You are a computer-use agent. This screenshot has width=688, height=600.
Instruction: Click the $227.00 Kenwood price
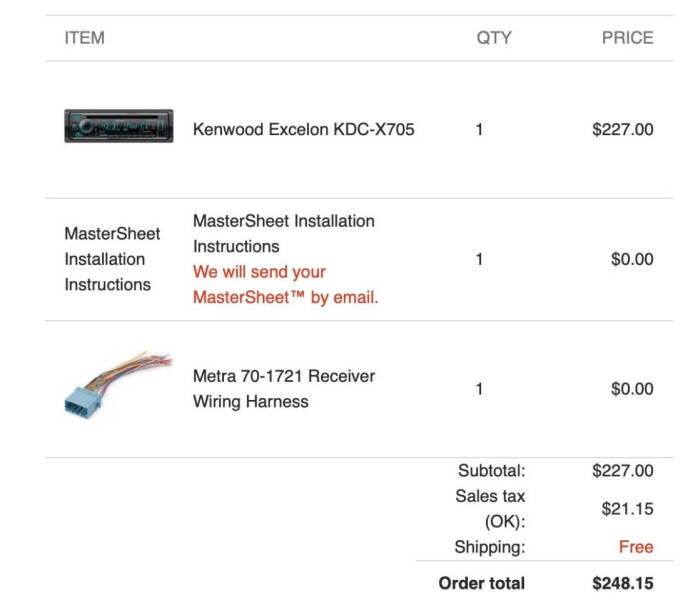(x=623, y=129)
